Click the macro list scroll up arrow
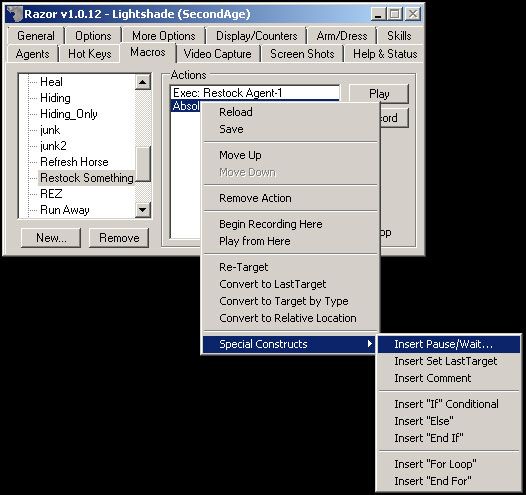526x495 pixels. coord(143,82)
